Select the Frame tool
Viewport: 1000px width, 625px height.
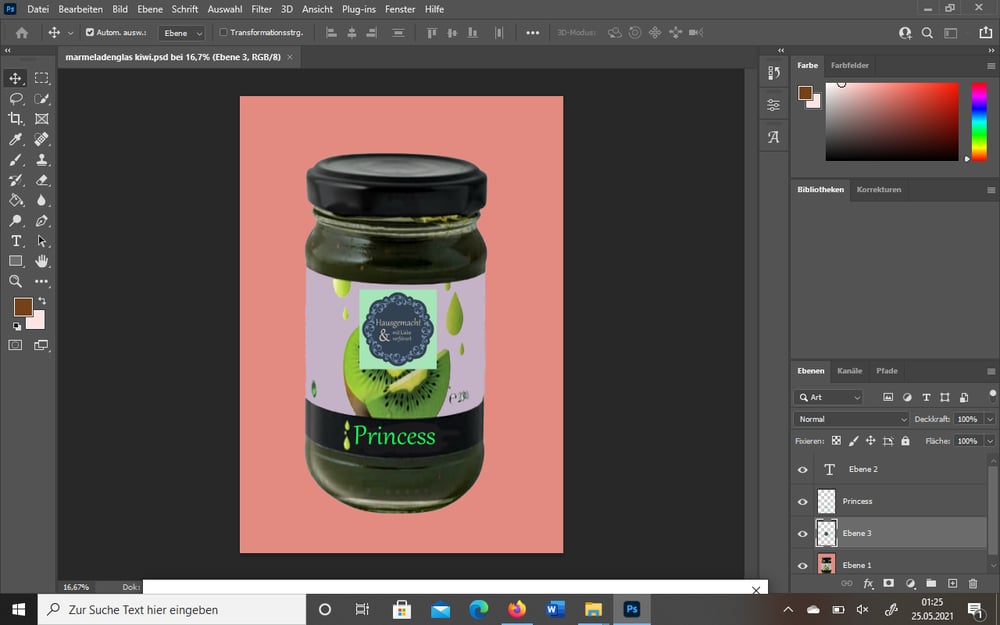click(41, 119)
